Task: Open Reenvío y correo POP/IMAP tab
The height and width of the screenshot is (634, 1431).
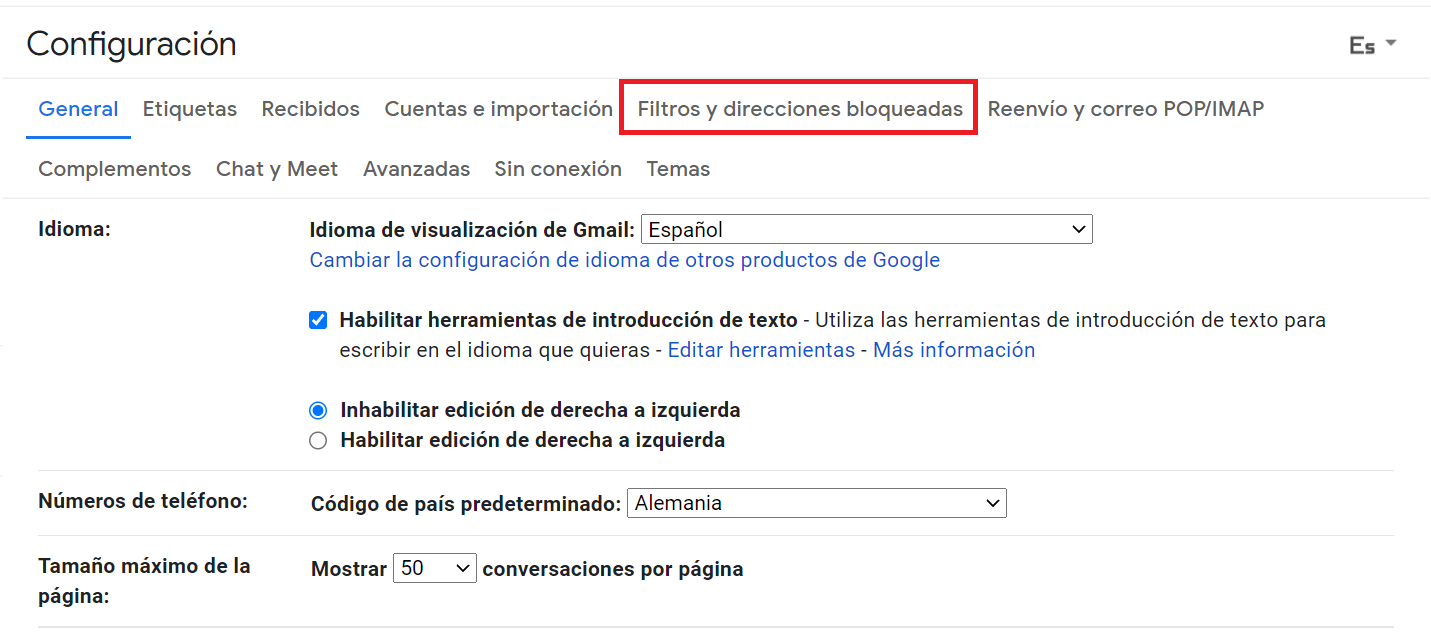Action: (x=1125, y=109)
